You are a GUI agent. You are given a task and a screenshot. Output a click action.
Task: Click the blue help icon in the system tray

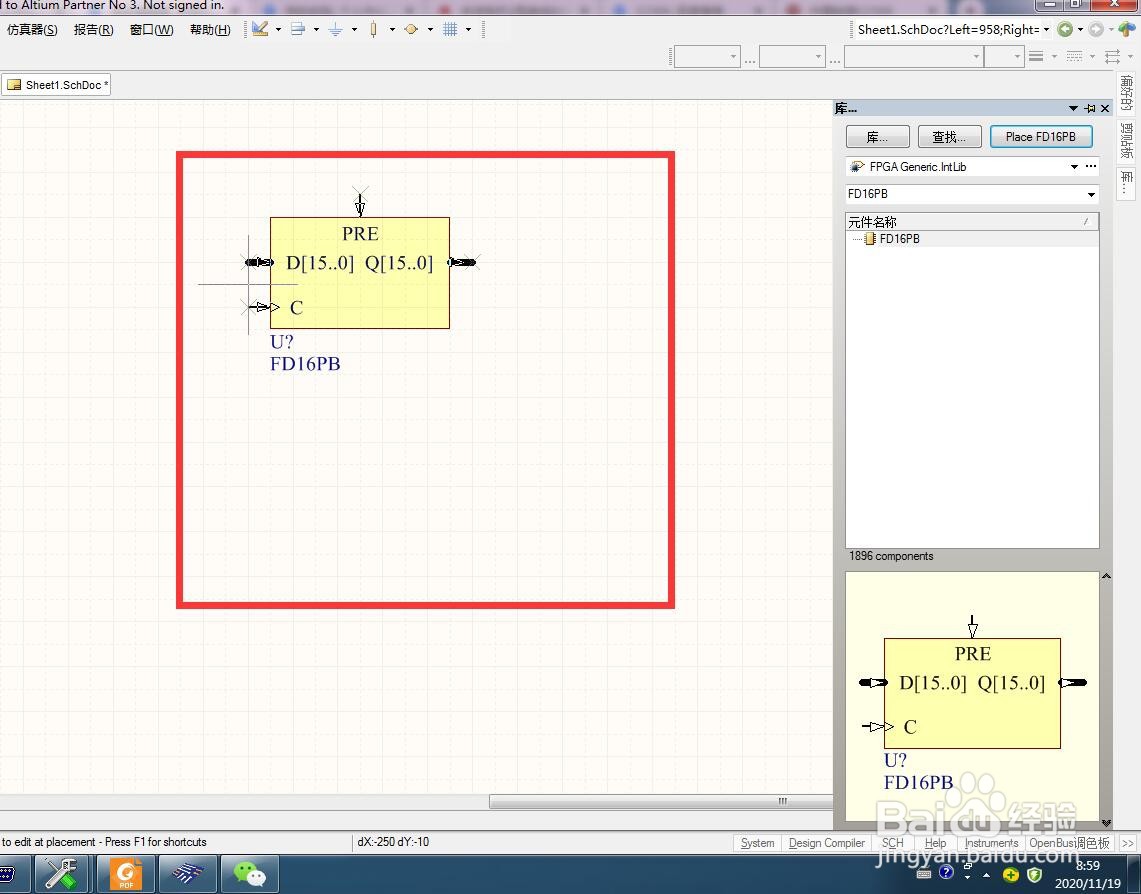[946, 871]
